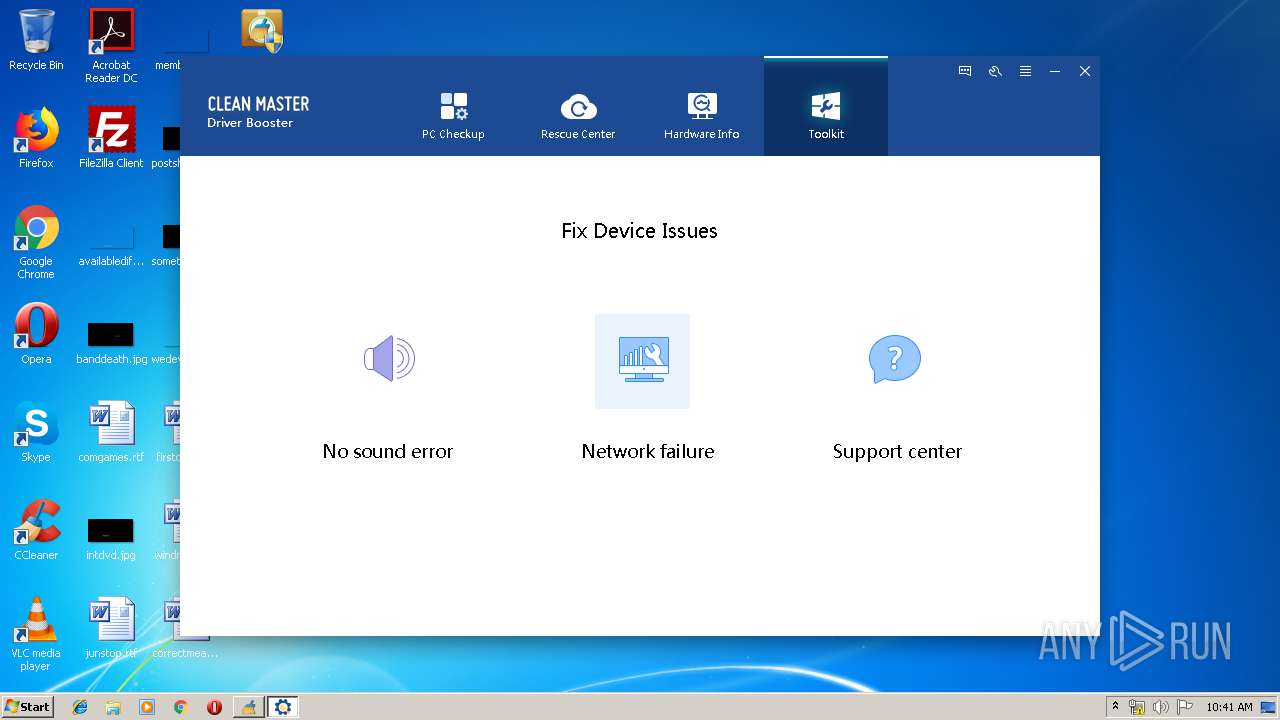Open the Network failure label
The height and width of the screenshot is (720, 1280).
[x=648, y=451]
